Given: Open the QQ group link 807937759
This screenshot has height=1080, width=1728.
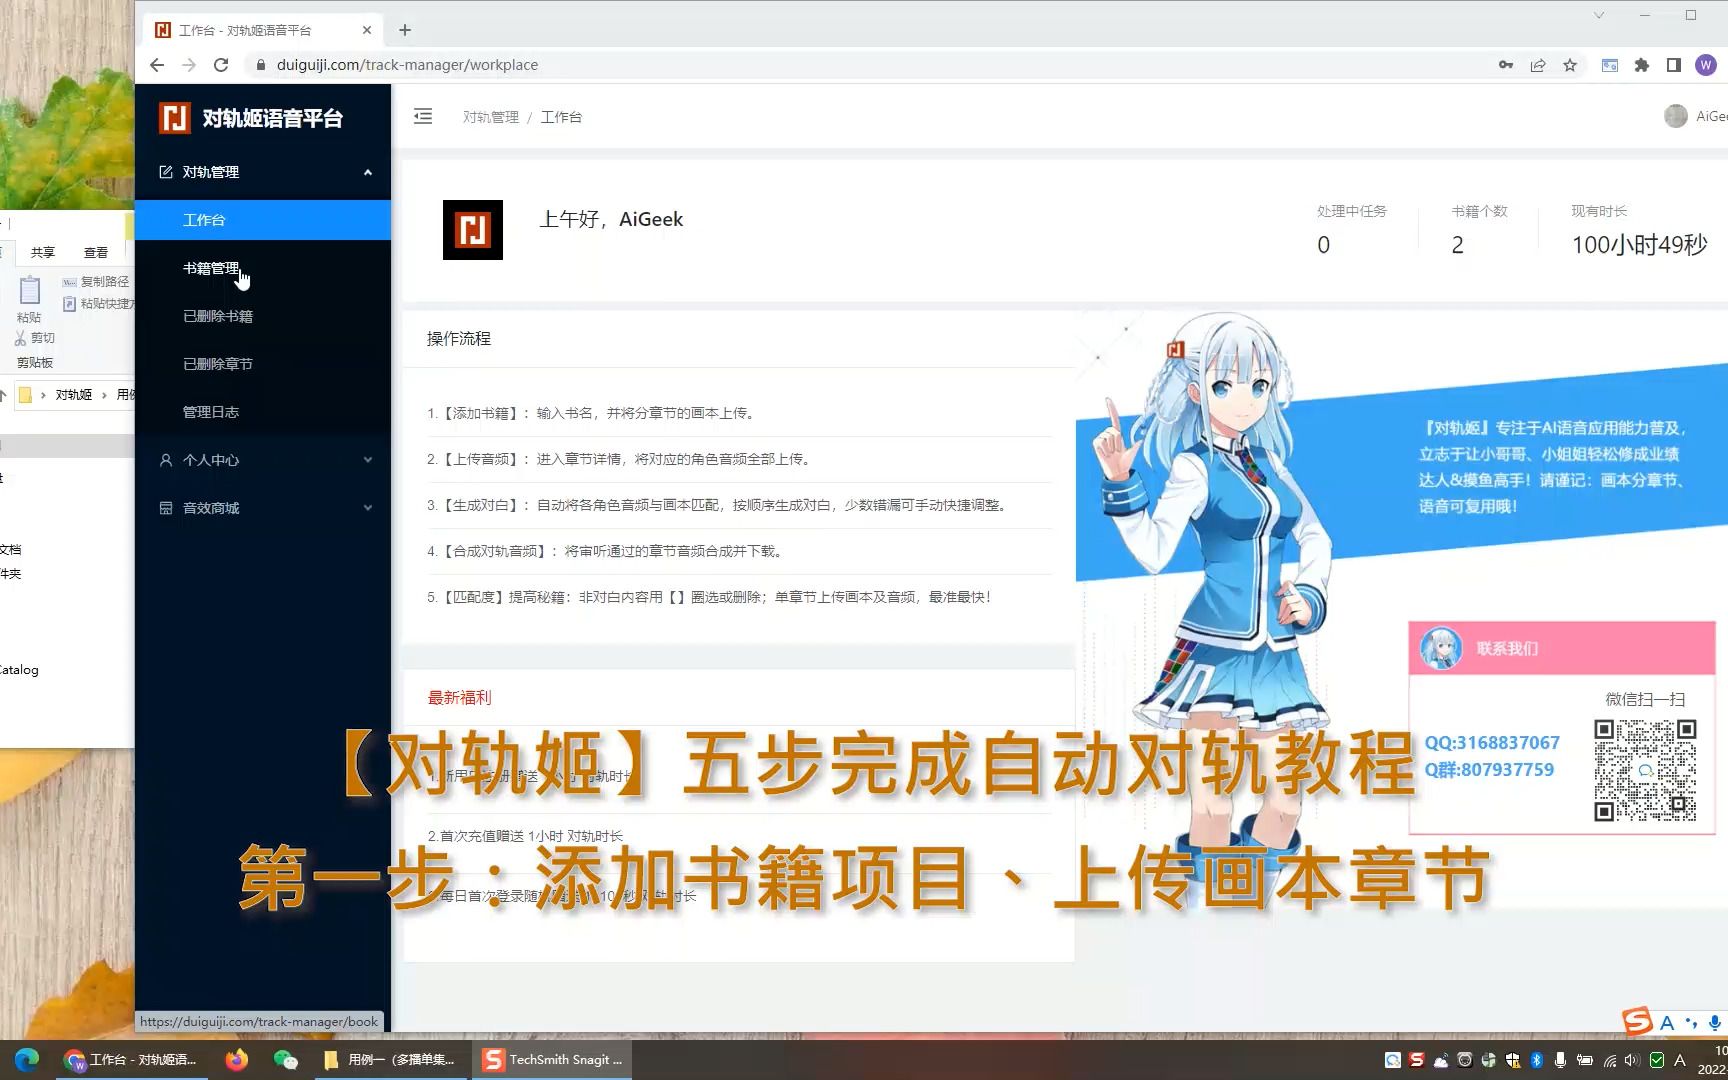Looking at the screenshot, I should tap(1490, 770).
